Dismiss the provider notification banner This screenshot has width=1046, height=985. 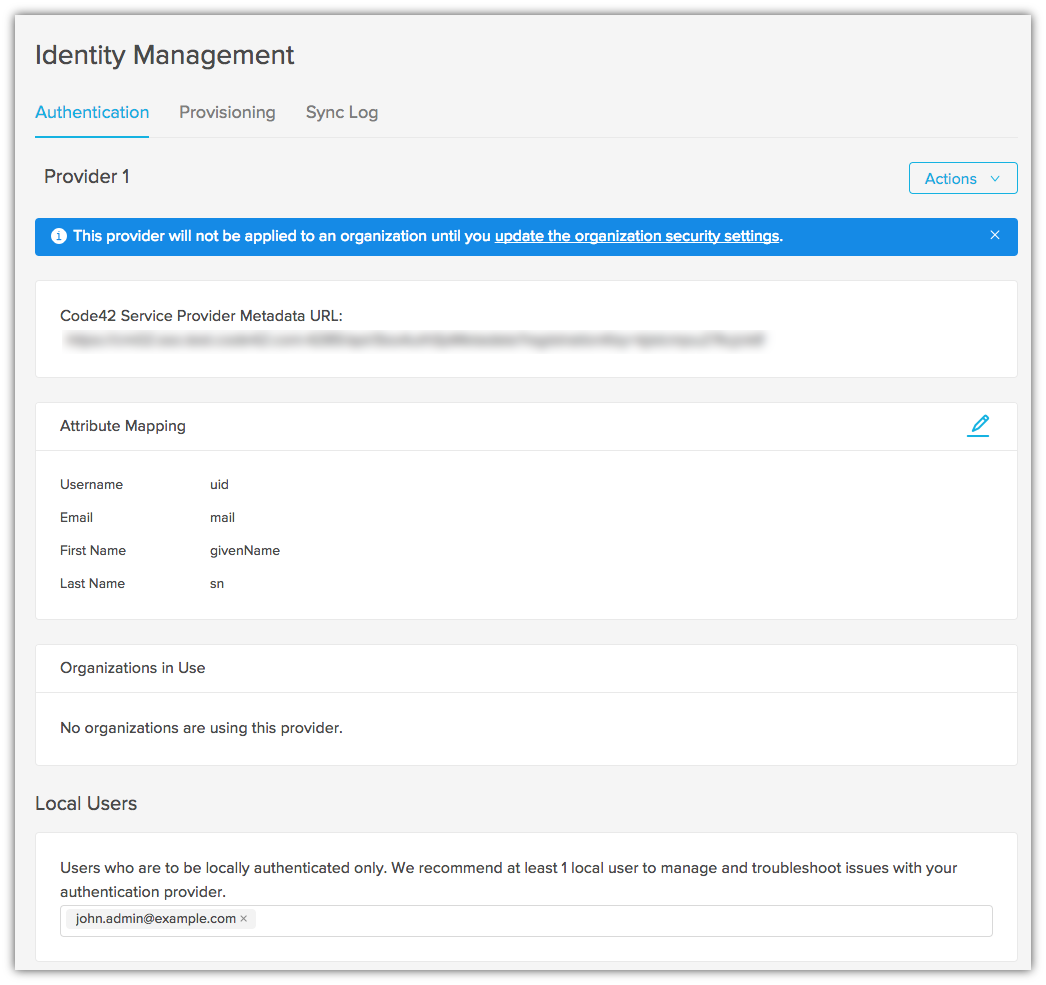point(995,235)
